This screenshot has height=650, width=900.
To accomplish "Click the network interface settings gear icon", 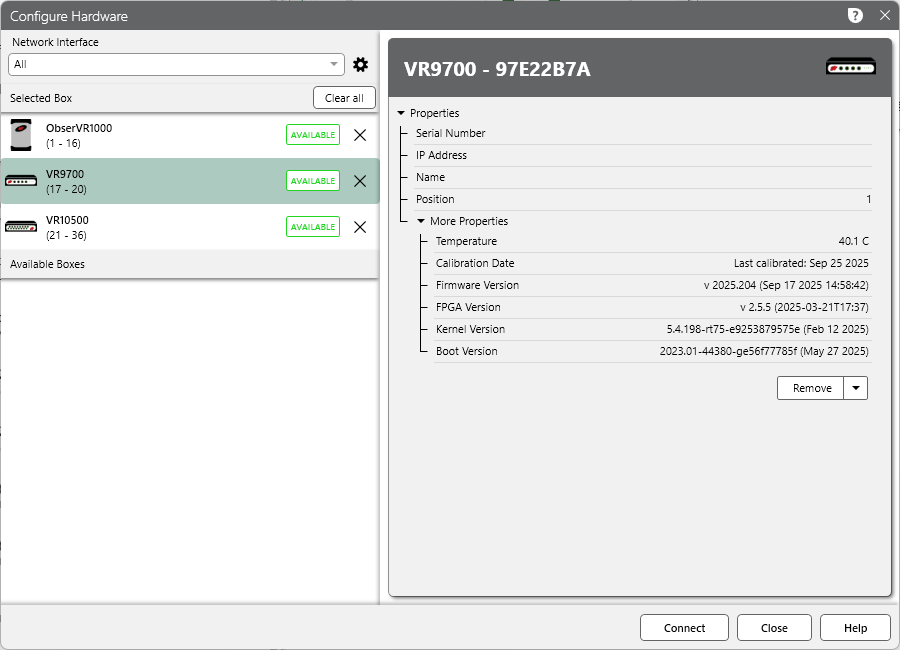I will 361,65.
